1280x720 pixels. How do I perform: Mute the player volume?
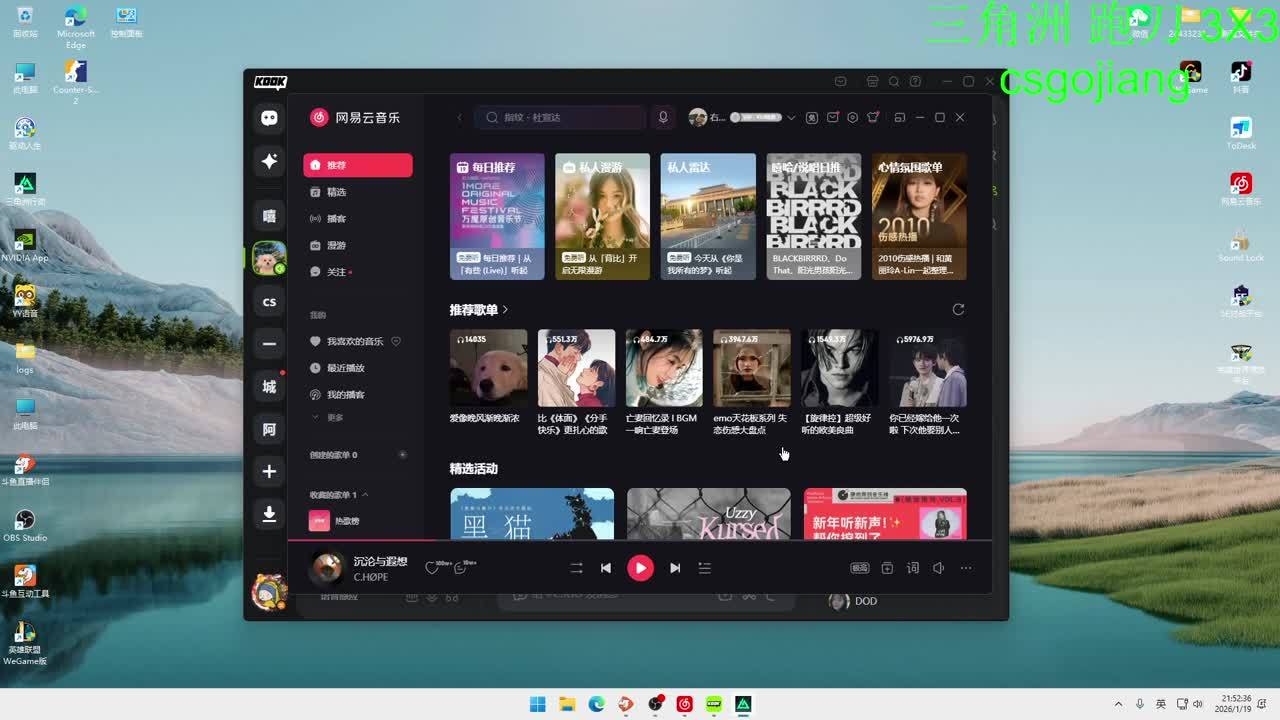[x=938, y=568]
